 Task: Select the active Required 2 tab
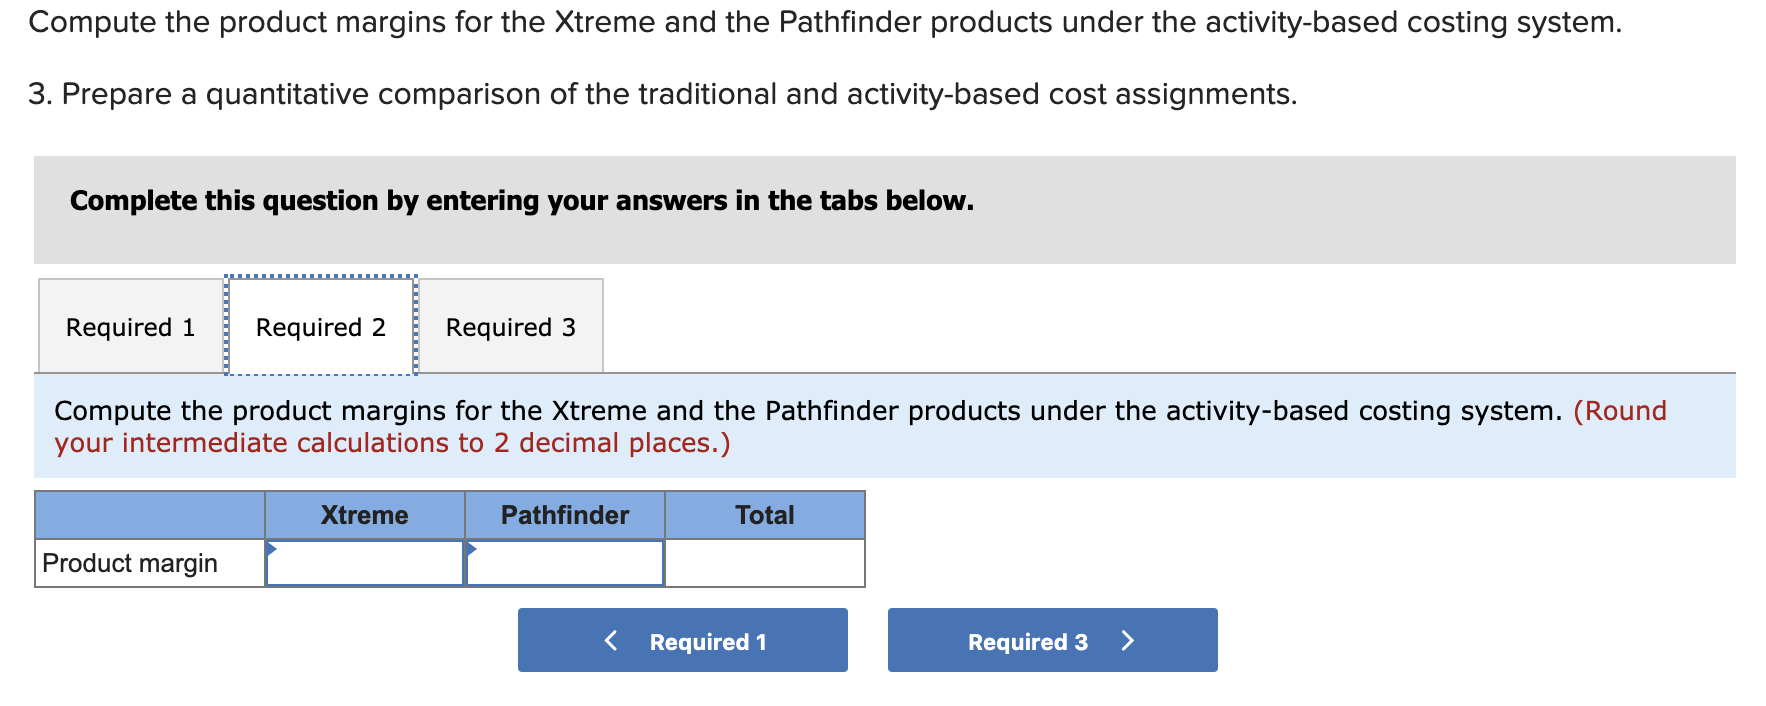click(x=320, y=326)
